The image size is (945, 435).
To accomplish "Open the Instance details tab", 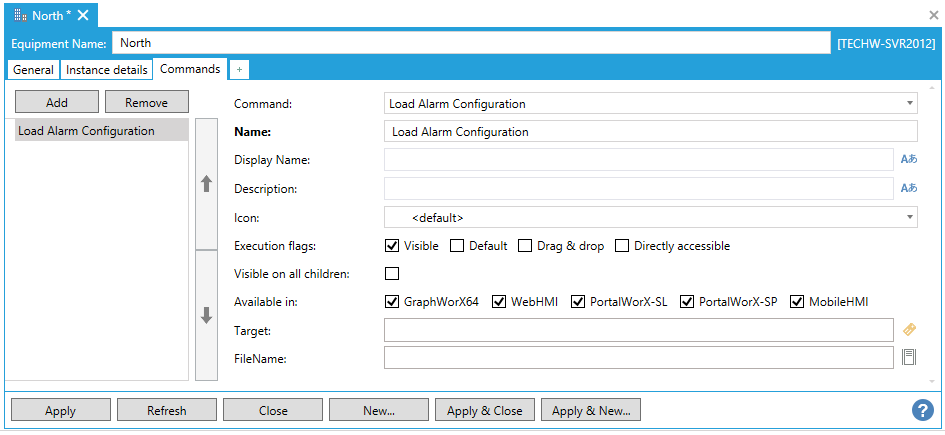I will click(107, 70).
